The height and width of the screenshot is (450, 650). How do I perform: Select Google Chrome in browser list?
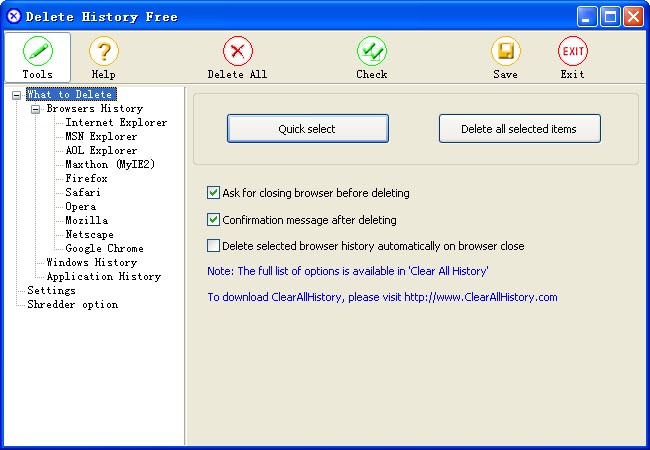point(104,249)
